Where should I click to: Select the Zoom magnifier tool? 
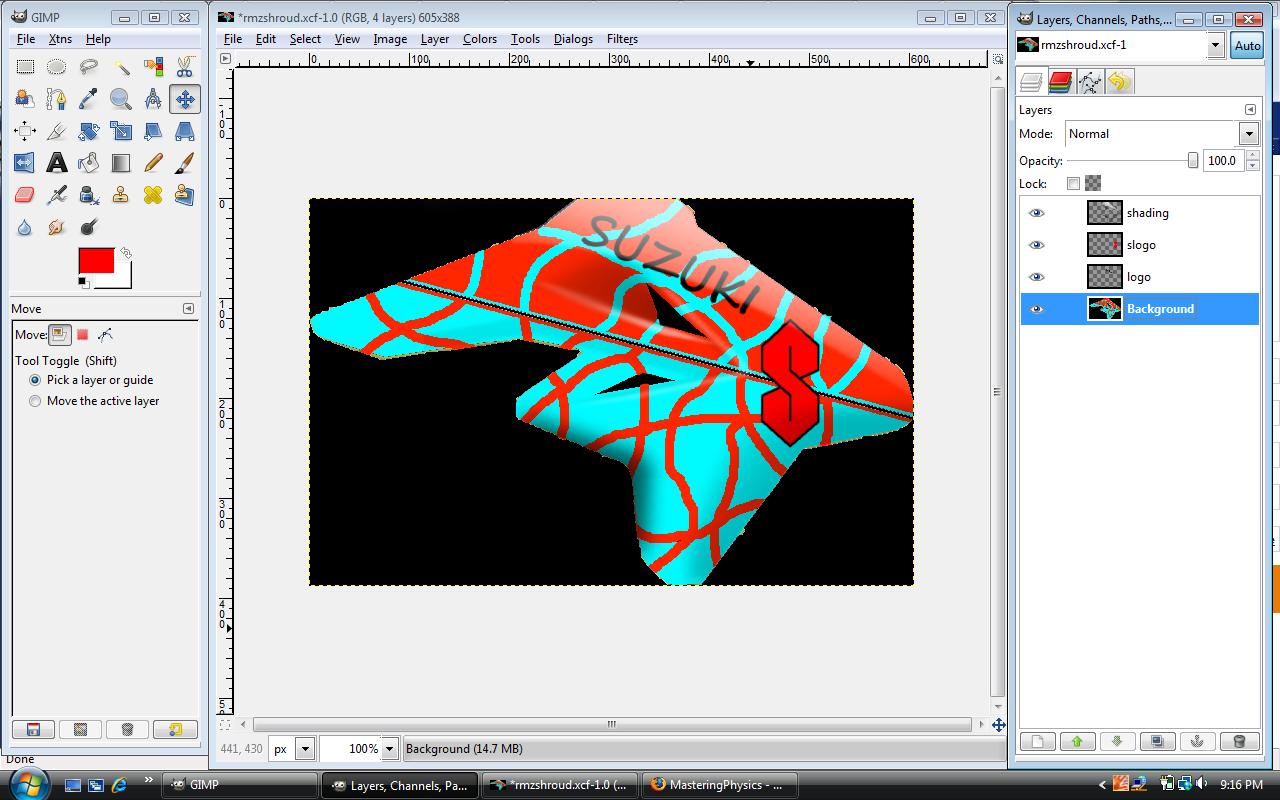click(121, 99)
